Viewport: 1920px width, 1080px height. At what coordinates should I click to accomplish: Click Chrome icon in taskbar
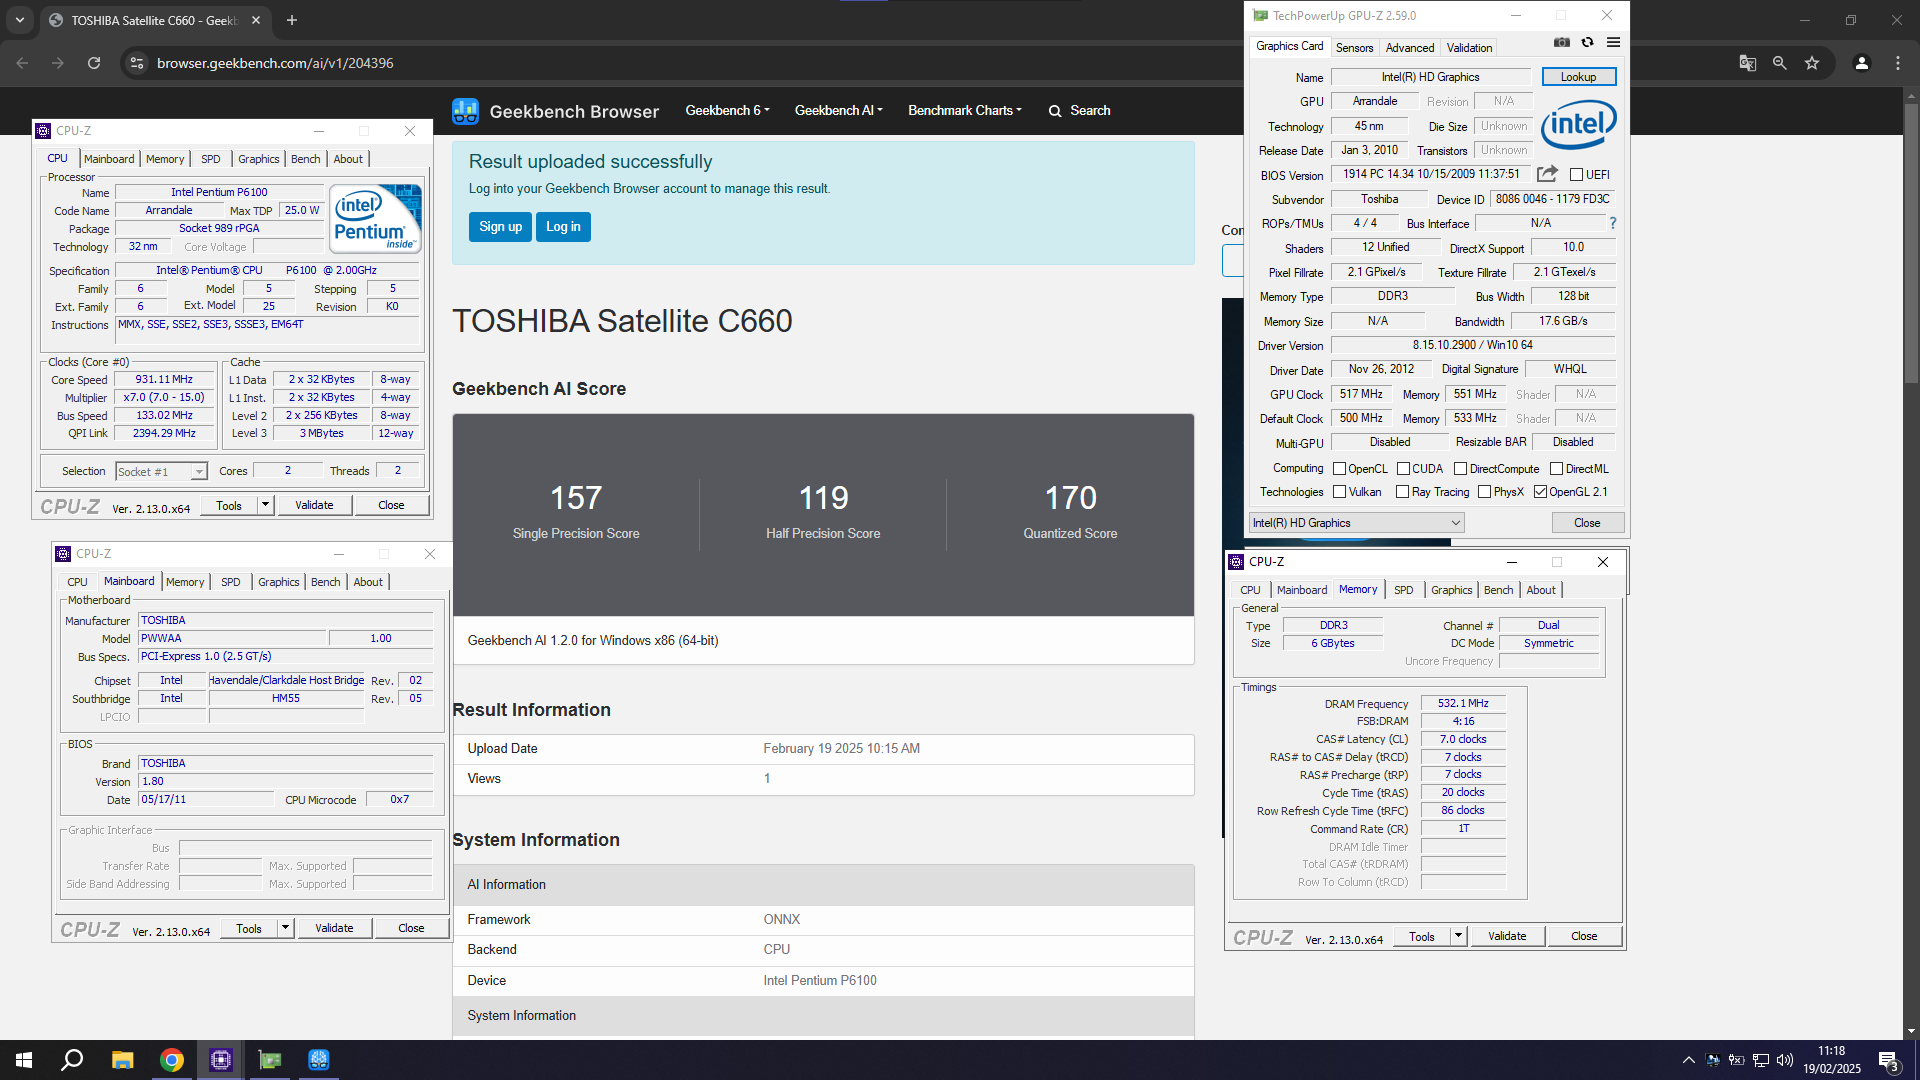click(172, 1060)
